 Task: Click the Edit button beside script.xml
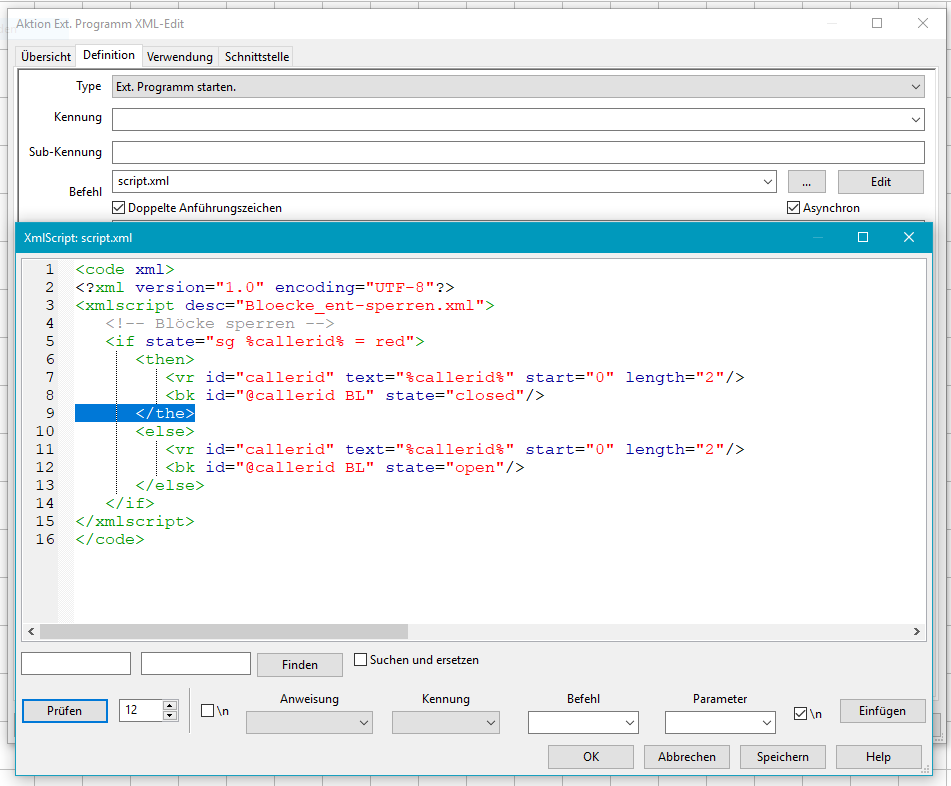pos(880,181)
